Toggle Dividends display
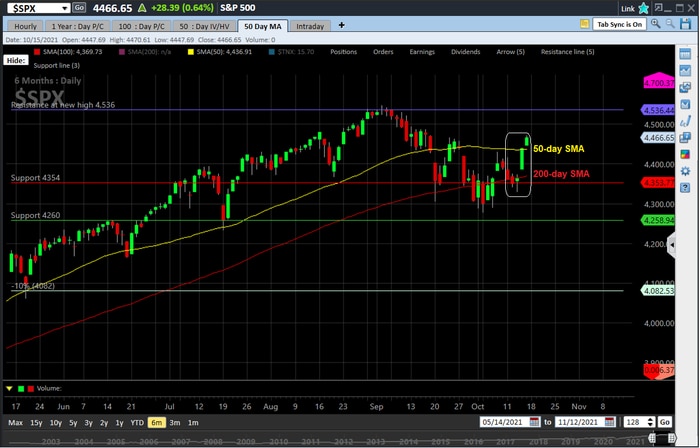This screenshot has height=448, width=700. pyautogui.click(x=465, y=52)
